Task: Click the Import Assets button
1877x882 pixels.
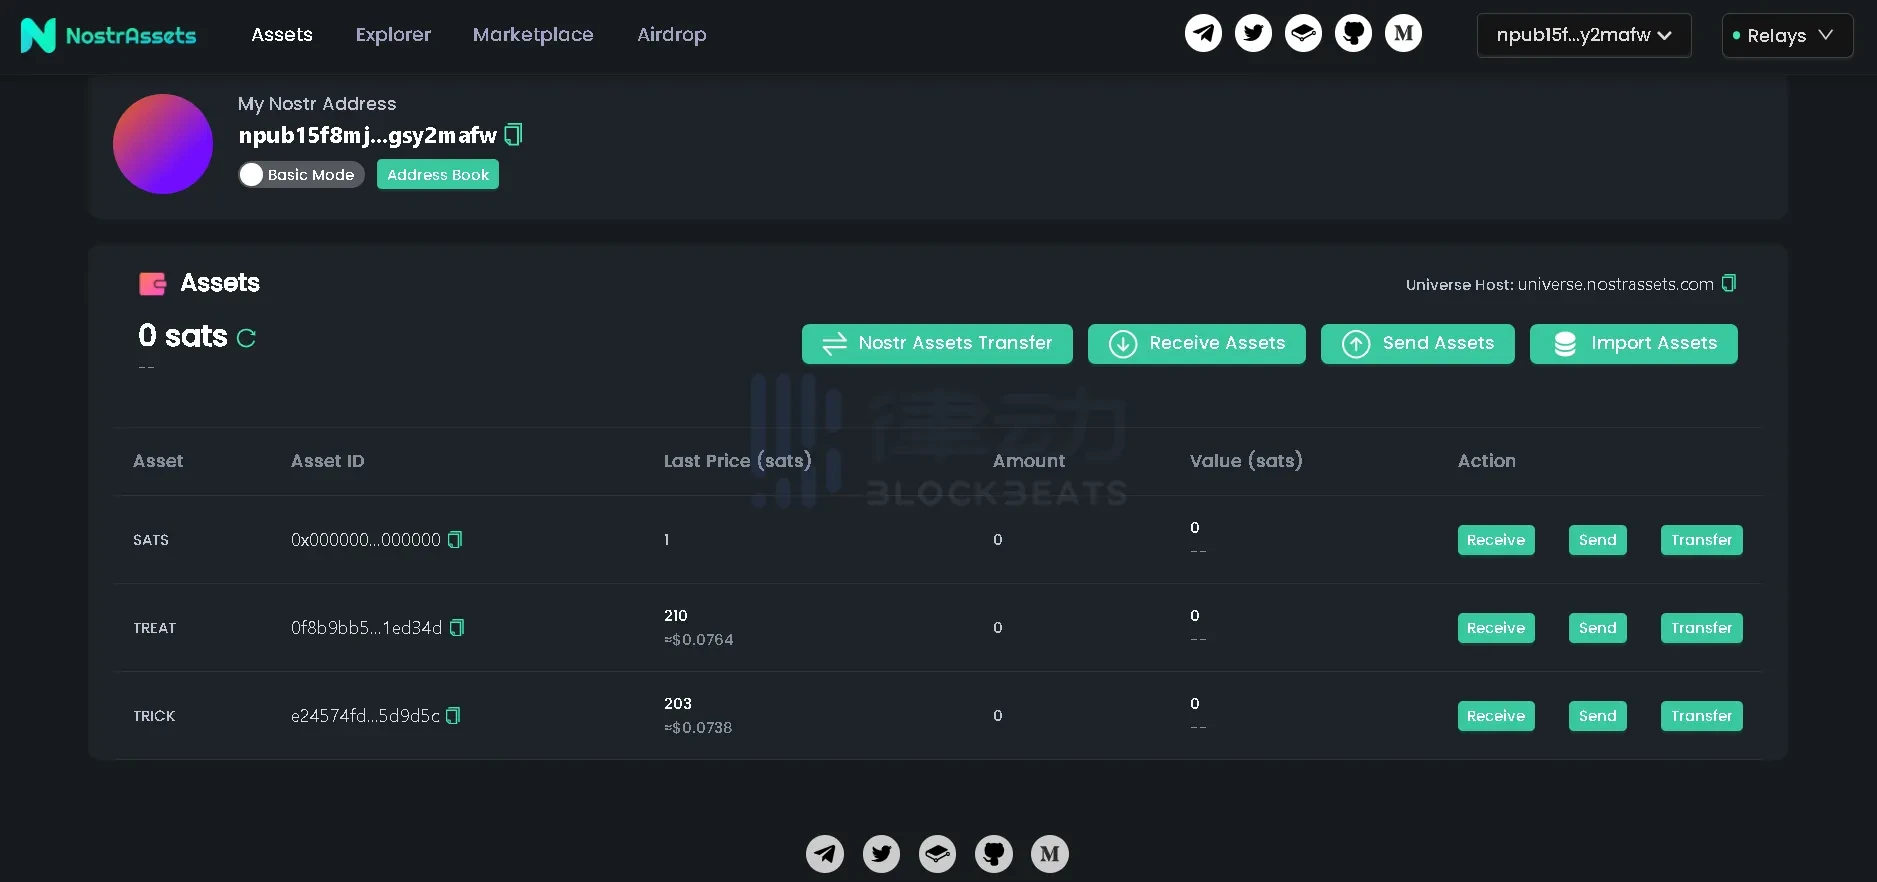Action: pyautogui.click(x=1634, y=343)
